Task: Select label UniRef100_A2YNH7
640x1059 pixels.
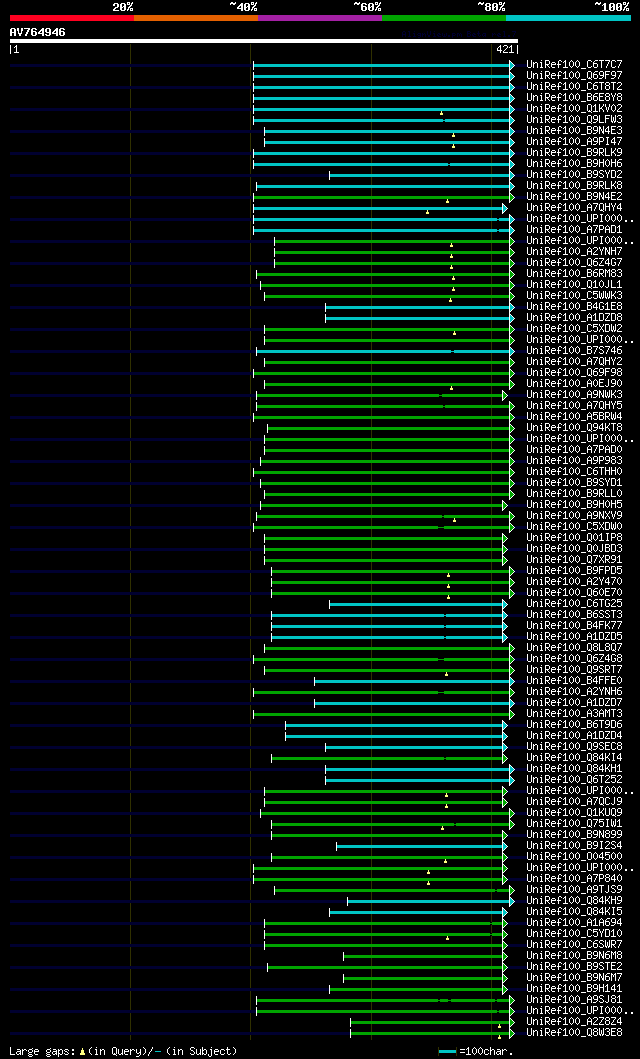Action: [575, 252]
